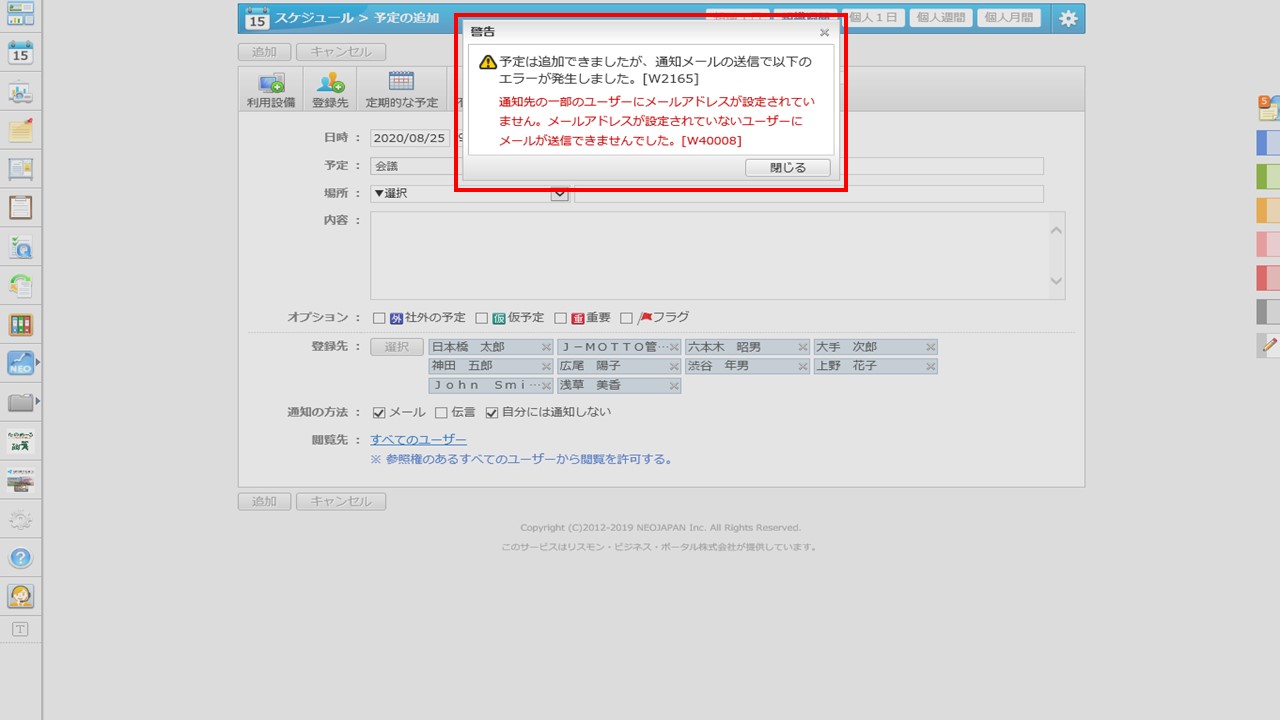Screen dimensions: 1280x720
Task: Switch to 個人月間 view tab
Action: click(x=1009, y=17)
